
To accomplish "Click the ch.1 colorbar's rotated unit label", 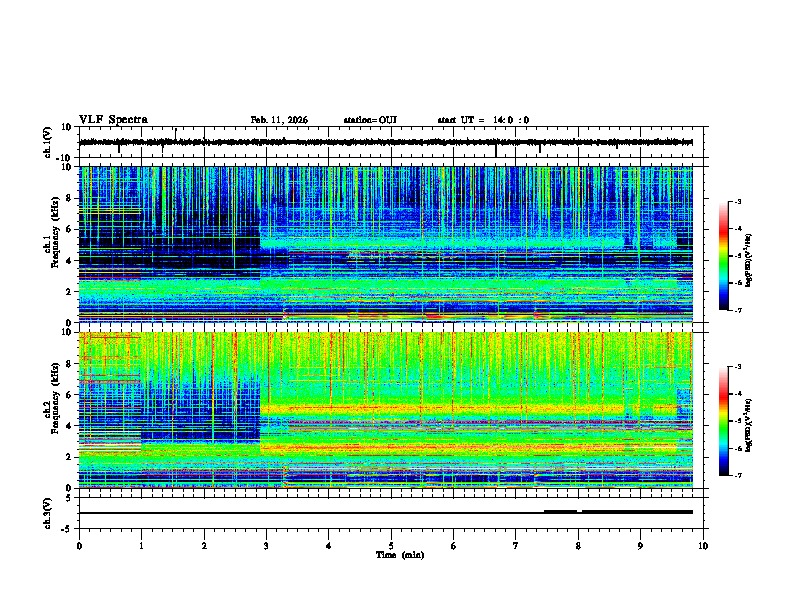I will pos(749,261).
